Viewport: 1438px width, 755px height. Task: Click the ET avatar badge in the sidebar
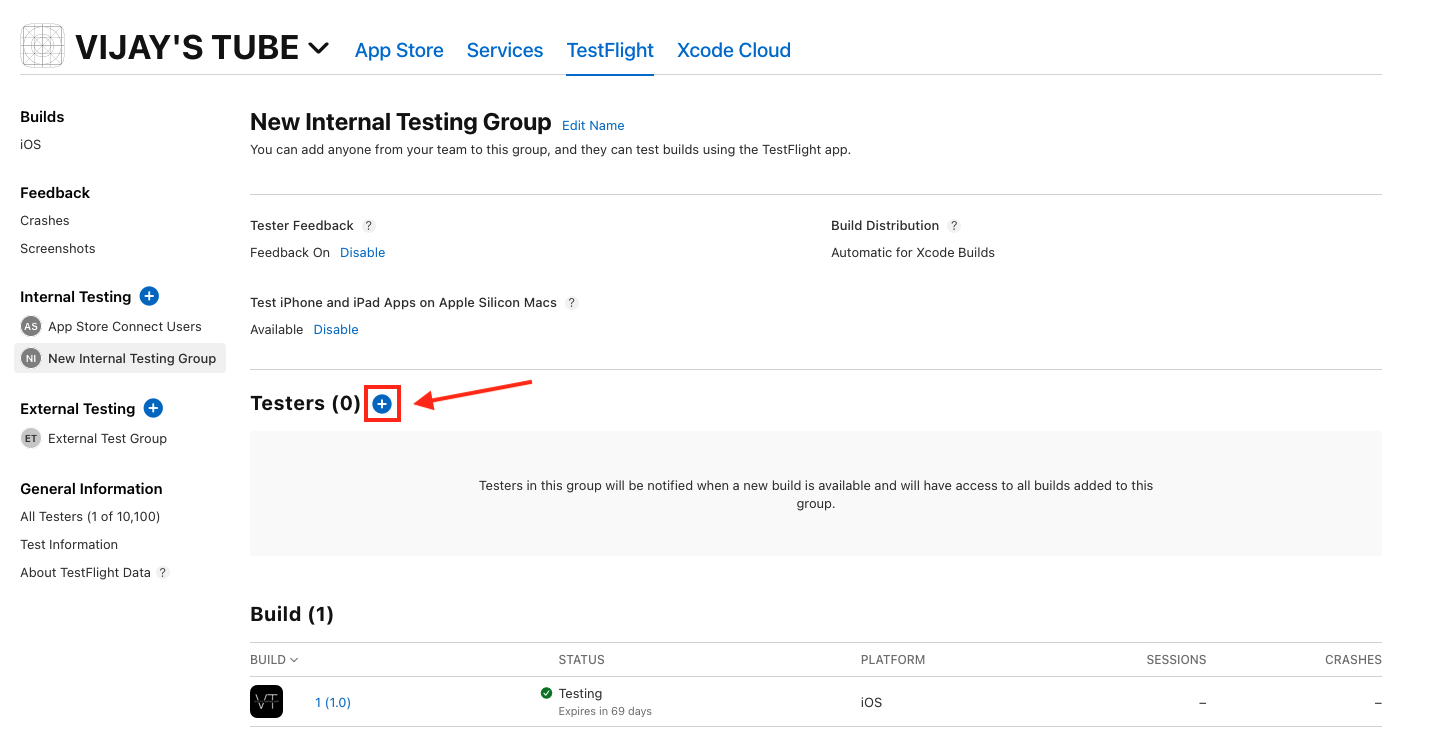tap(31, 438)
